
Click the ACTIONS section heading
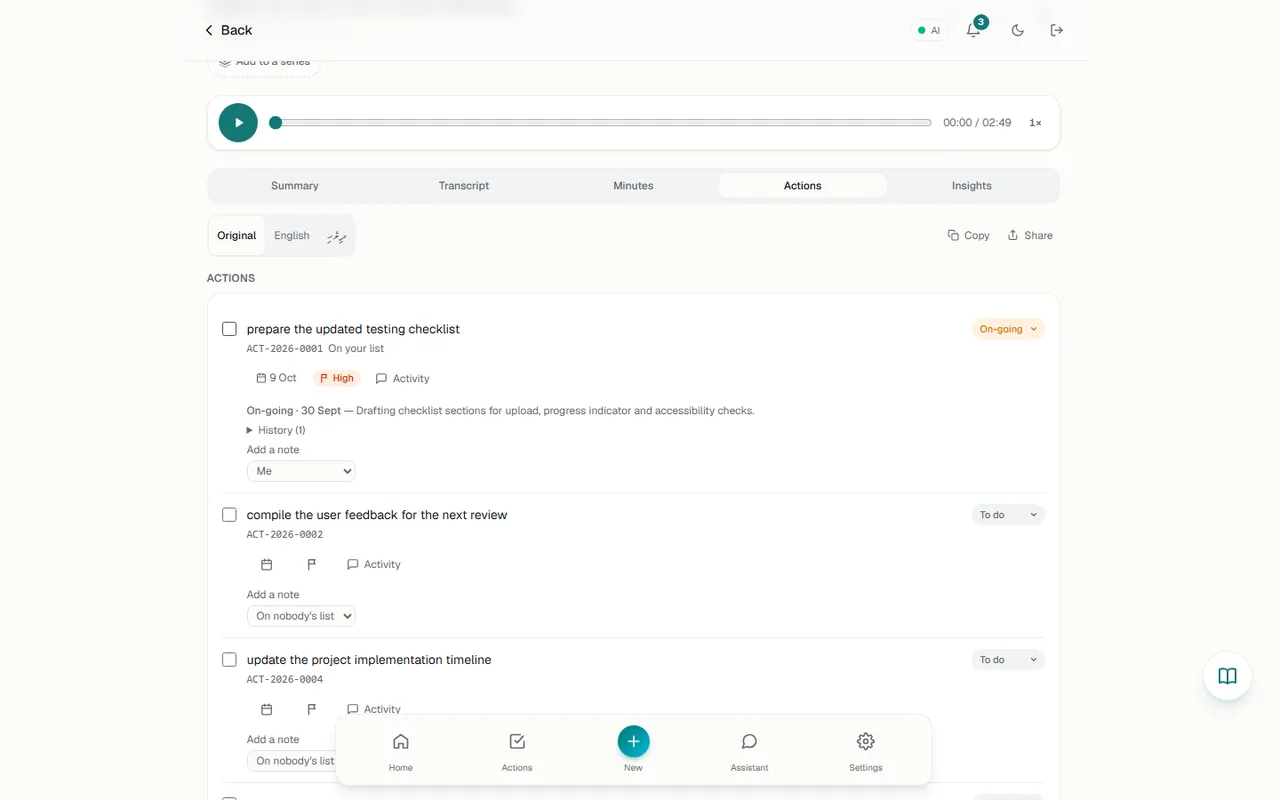(231, 278)
